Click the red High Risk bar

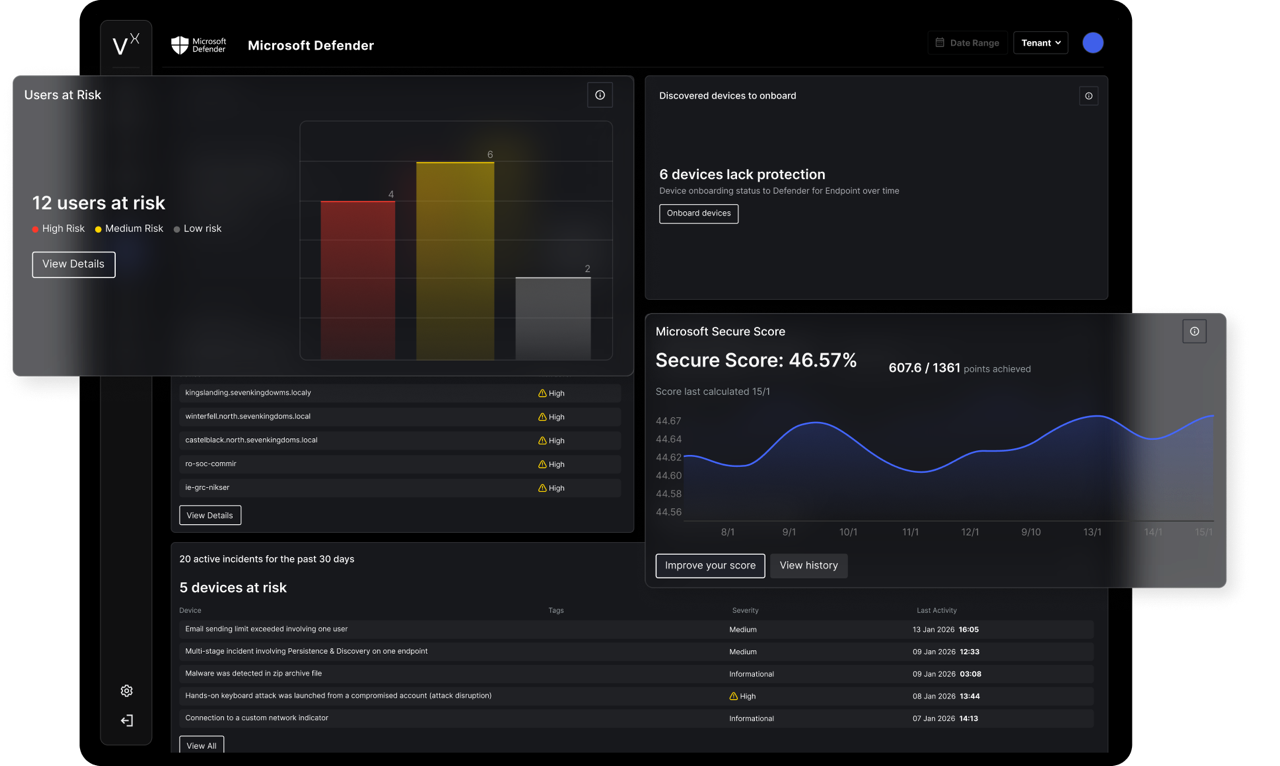pyautogui.click(x=358, y=280)
